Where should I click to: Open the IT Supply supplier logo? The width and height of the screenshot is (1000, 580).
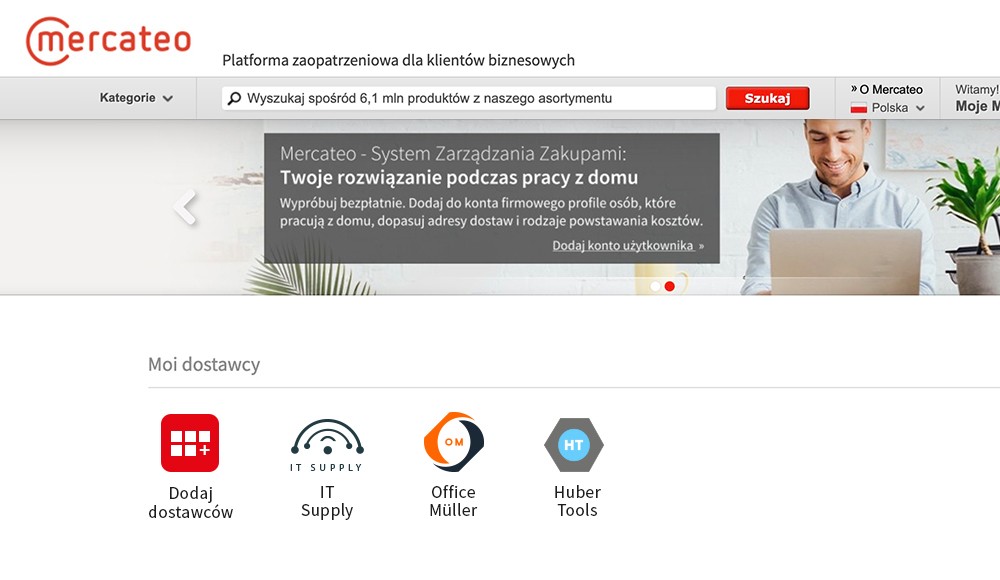327,445
